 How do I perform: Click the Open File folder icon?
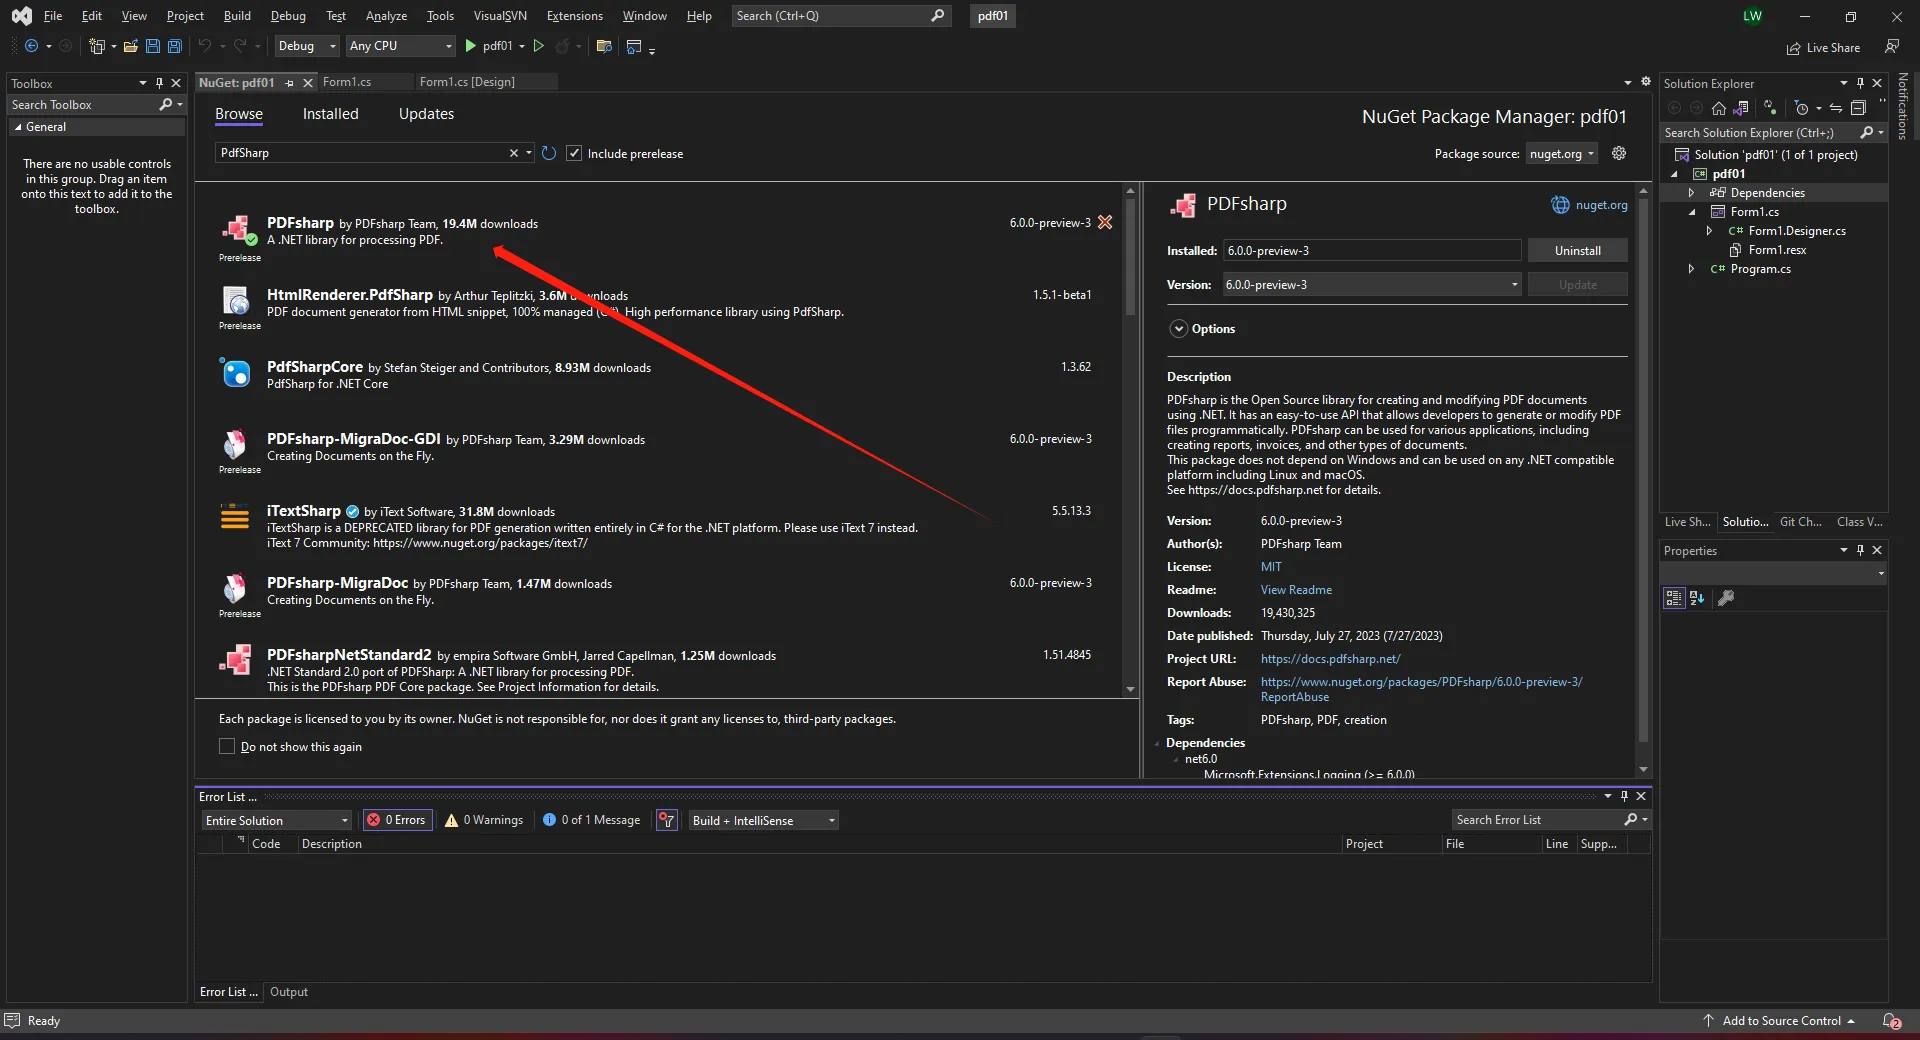pos(131,46)
